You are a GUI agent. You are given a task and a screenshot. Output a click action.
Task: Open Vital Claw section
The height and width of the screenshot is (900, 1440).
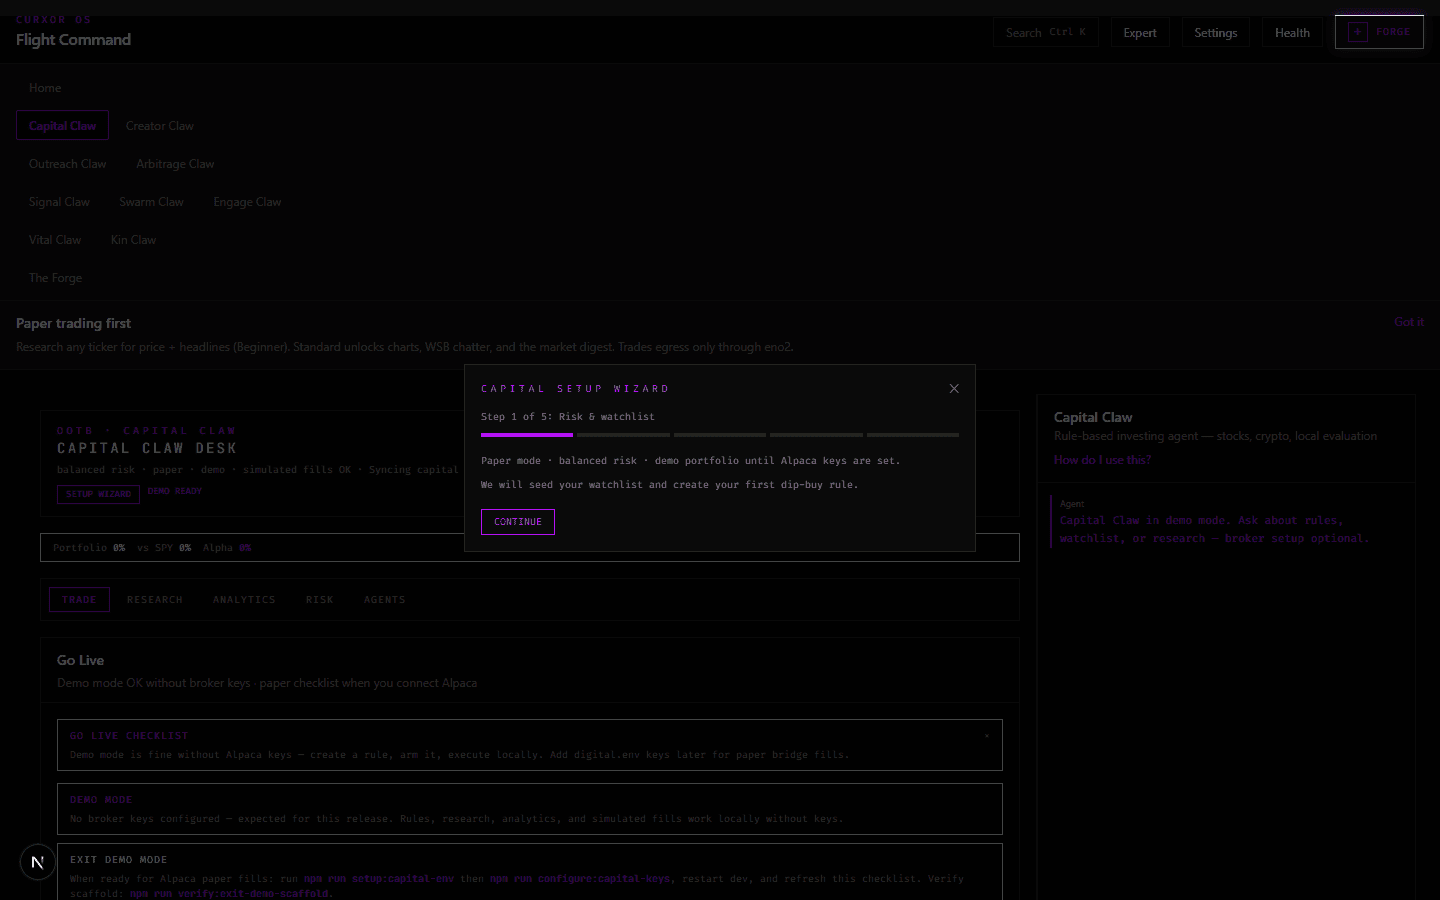click(55, 240)
